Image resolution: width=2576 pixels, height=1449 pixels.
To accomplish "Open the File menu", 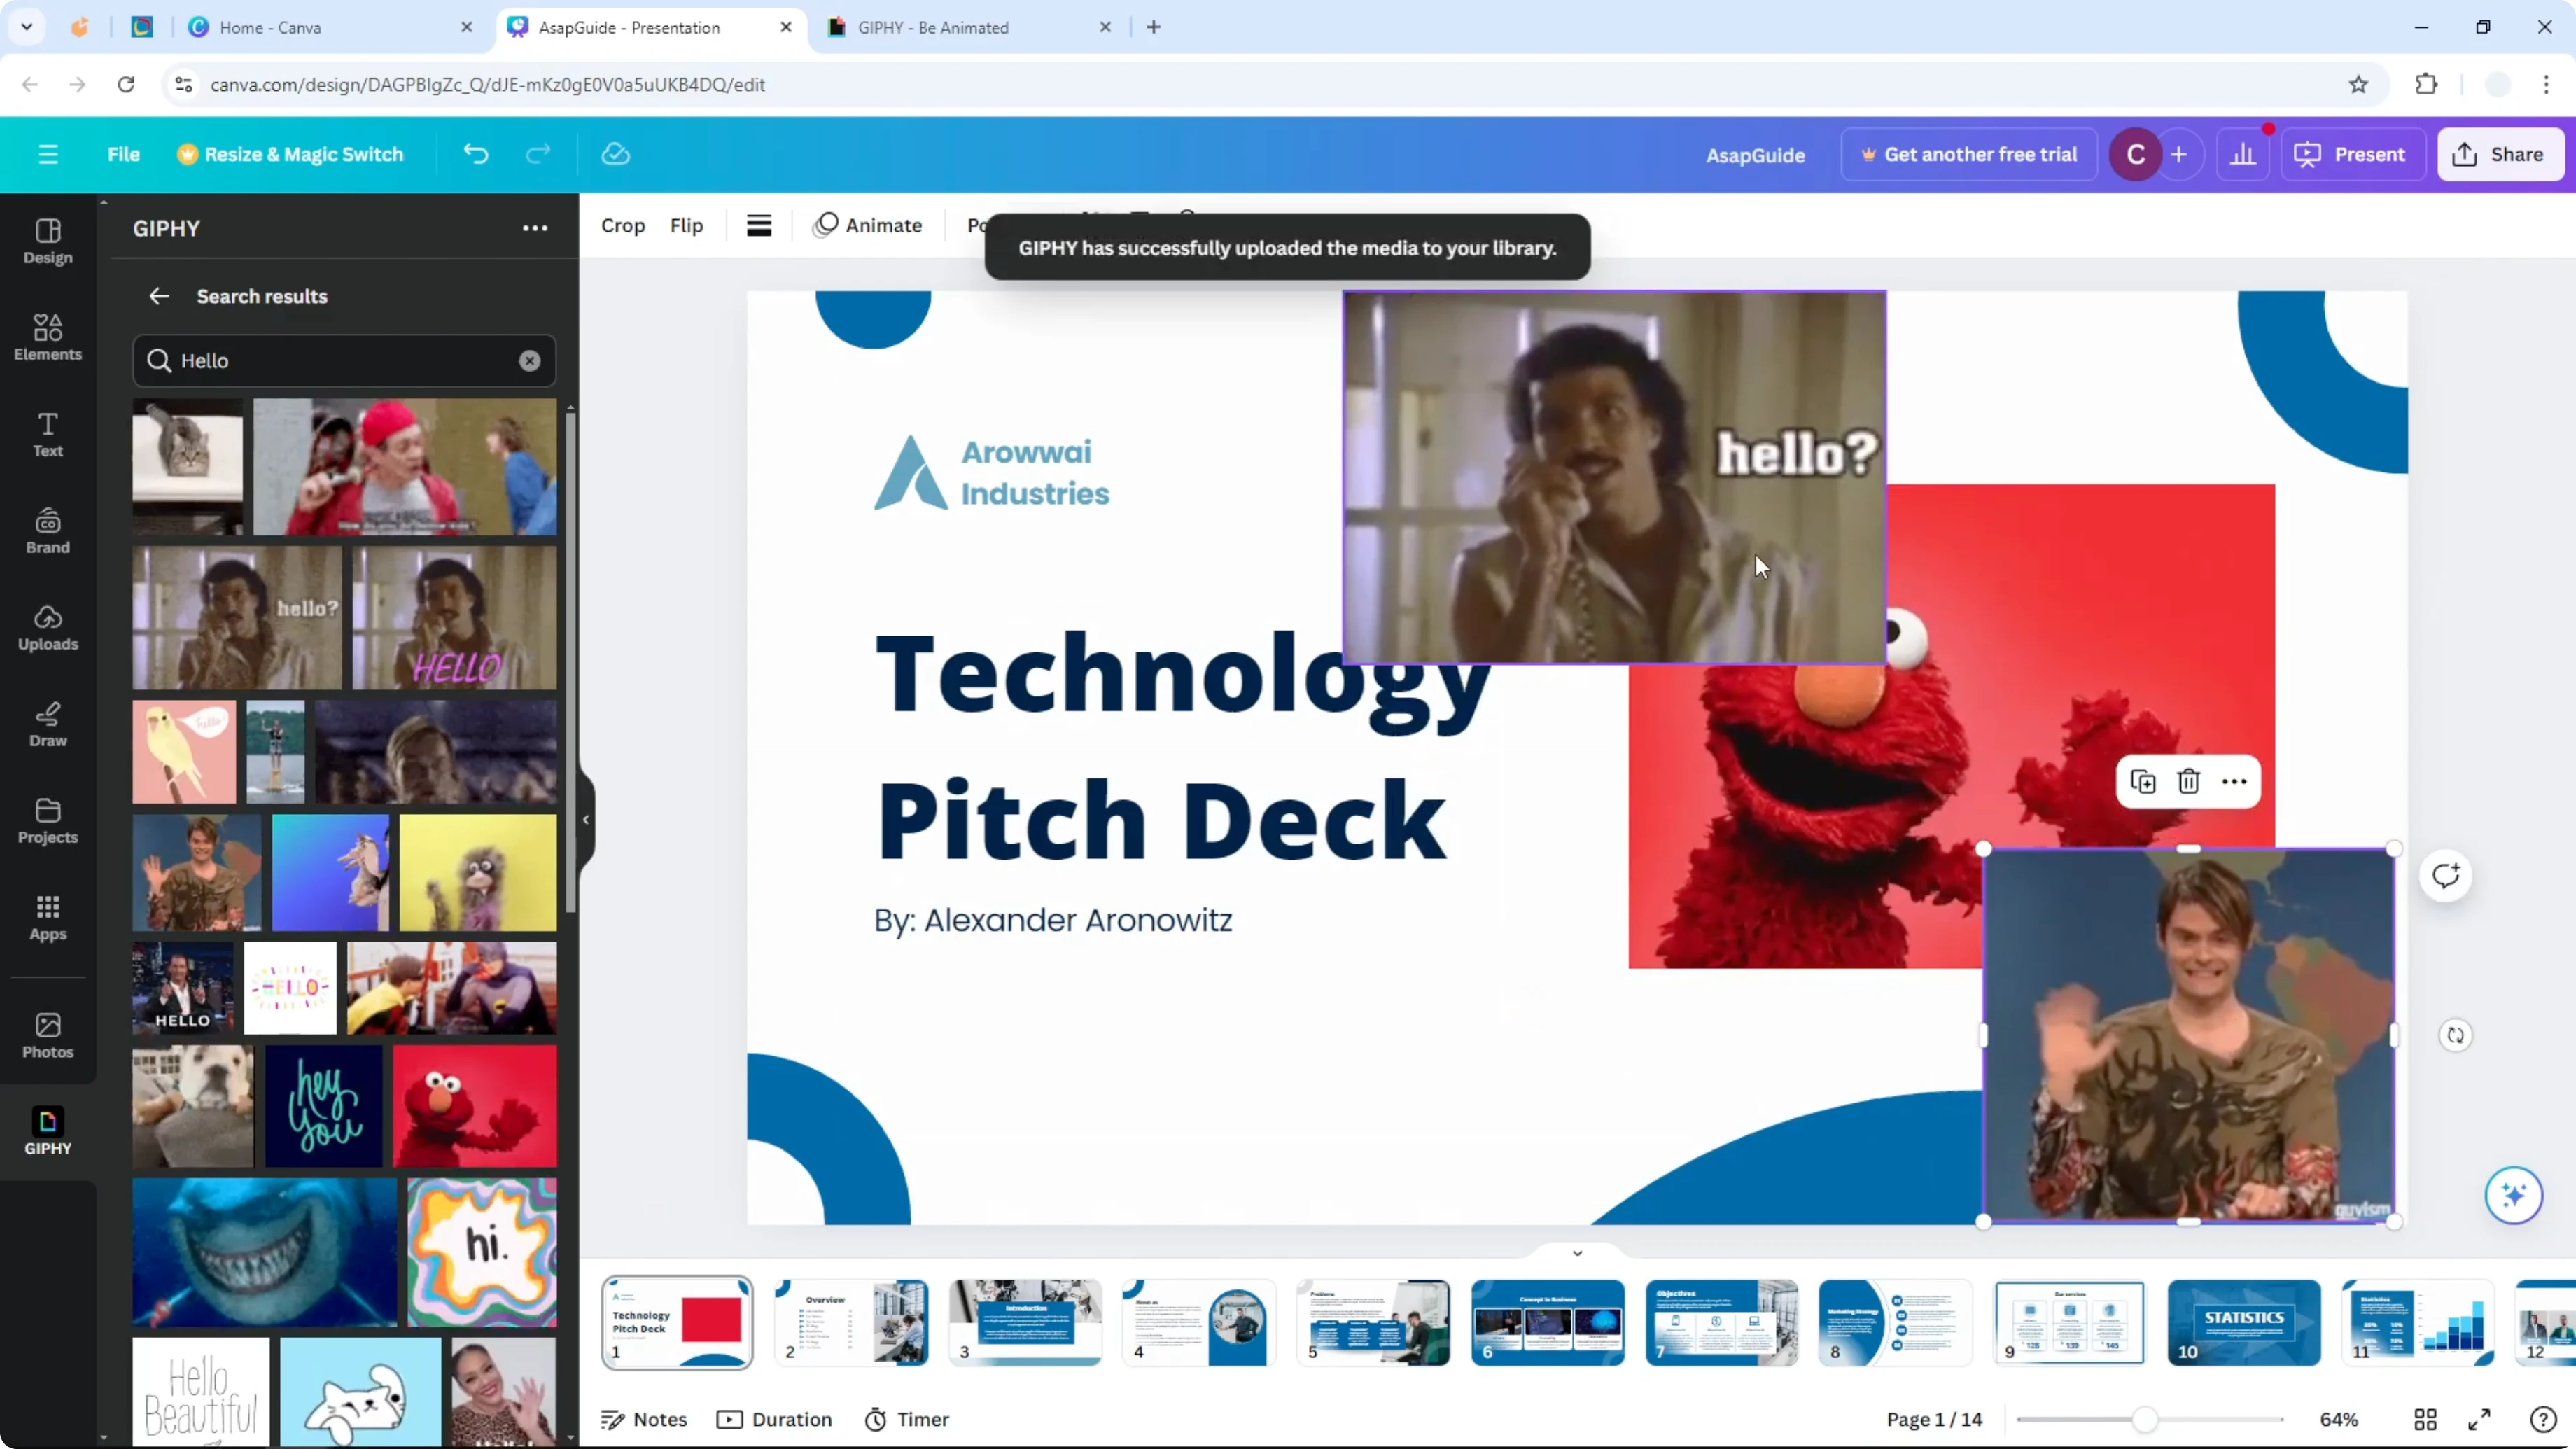I will [x=123, y=154].
